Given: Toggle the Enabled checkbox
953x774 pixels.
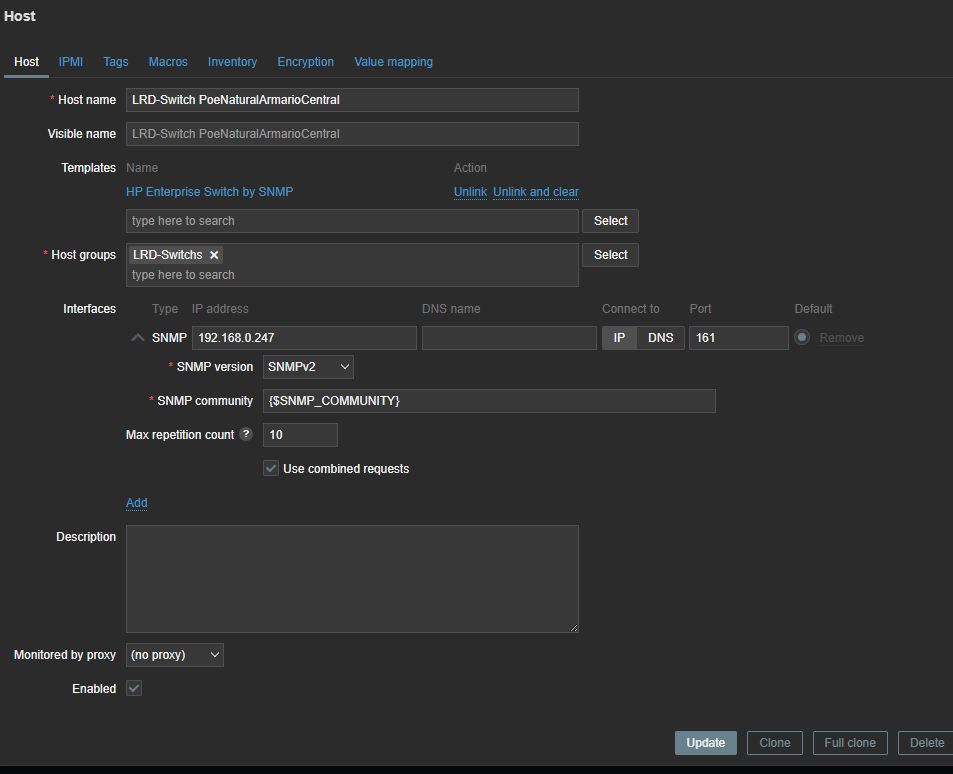Looking at the screenshot, I should (134, 688).
